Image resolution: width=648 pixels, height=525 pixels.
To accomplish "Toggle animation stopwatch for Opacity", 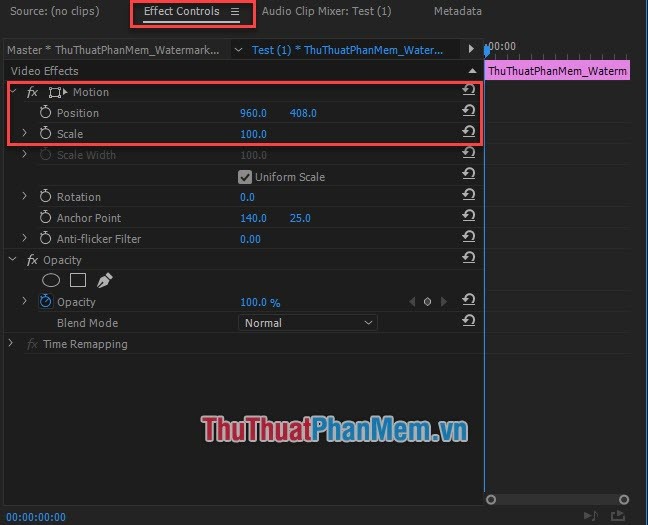I will coord(45,301).
